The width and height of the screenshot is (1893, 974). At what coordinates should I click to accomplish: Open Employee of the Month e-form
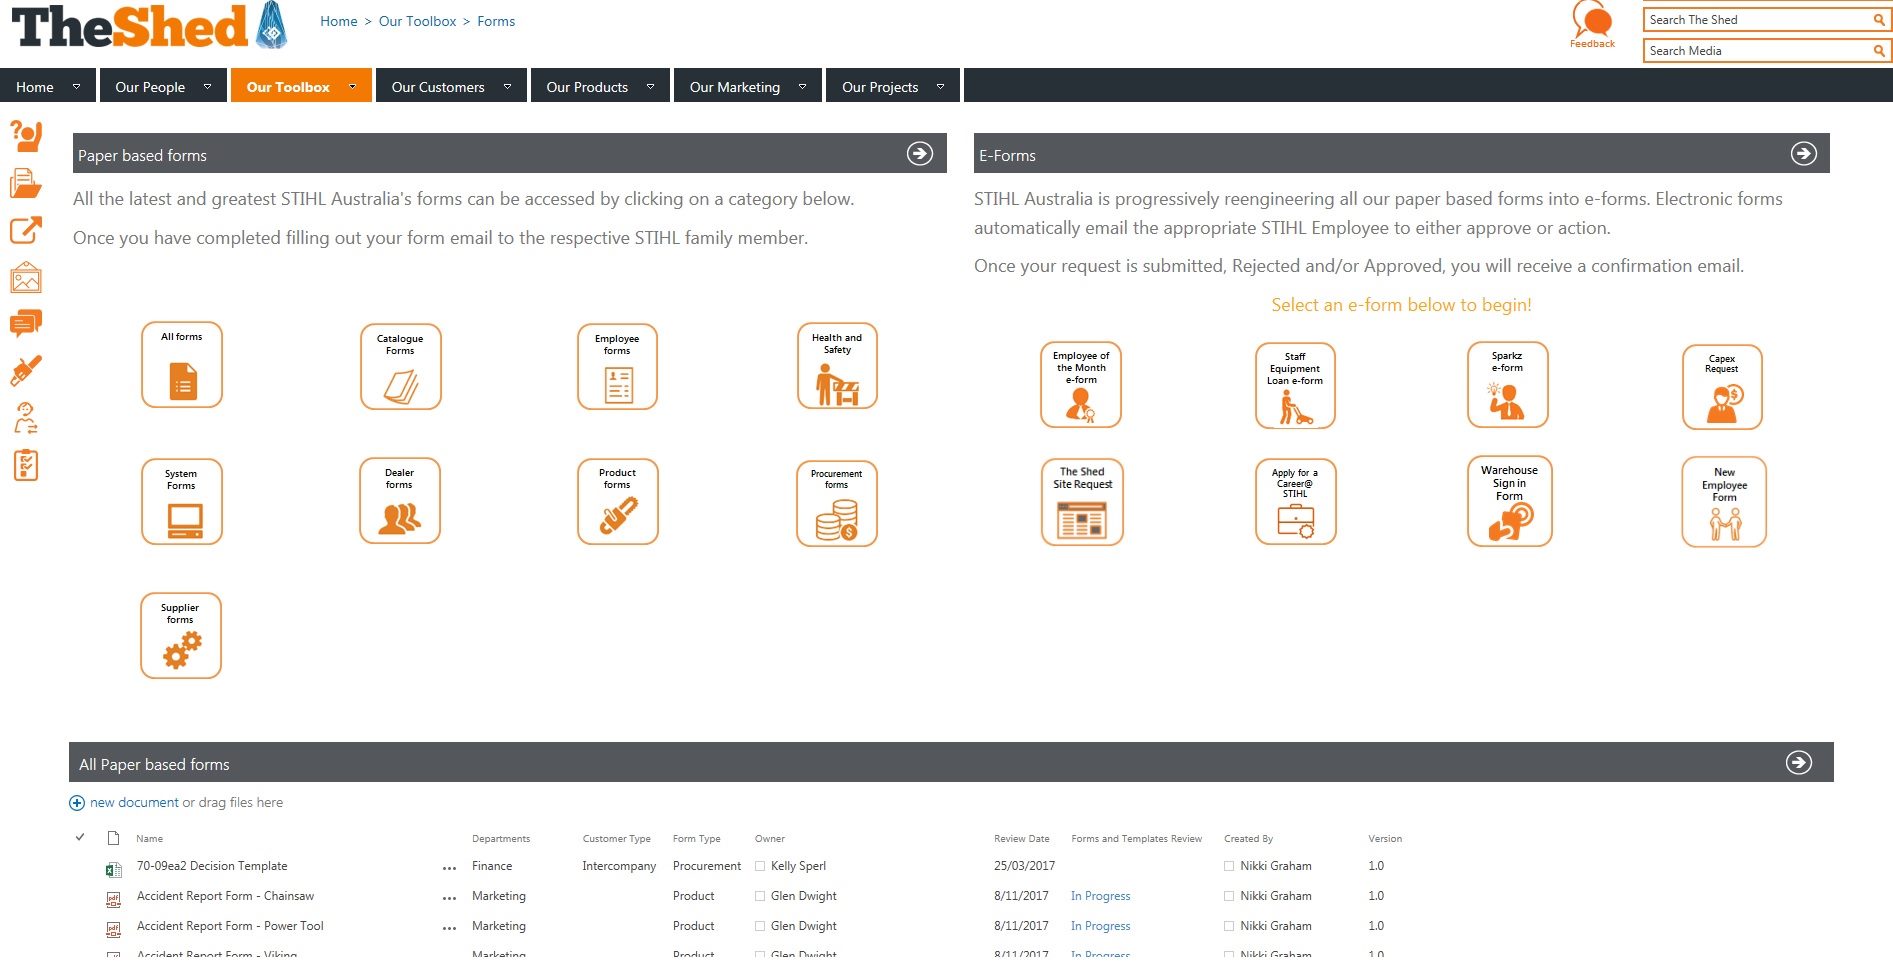click(1081, 385)
